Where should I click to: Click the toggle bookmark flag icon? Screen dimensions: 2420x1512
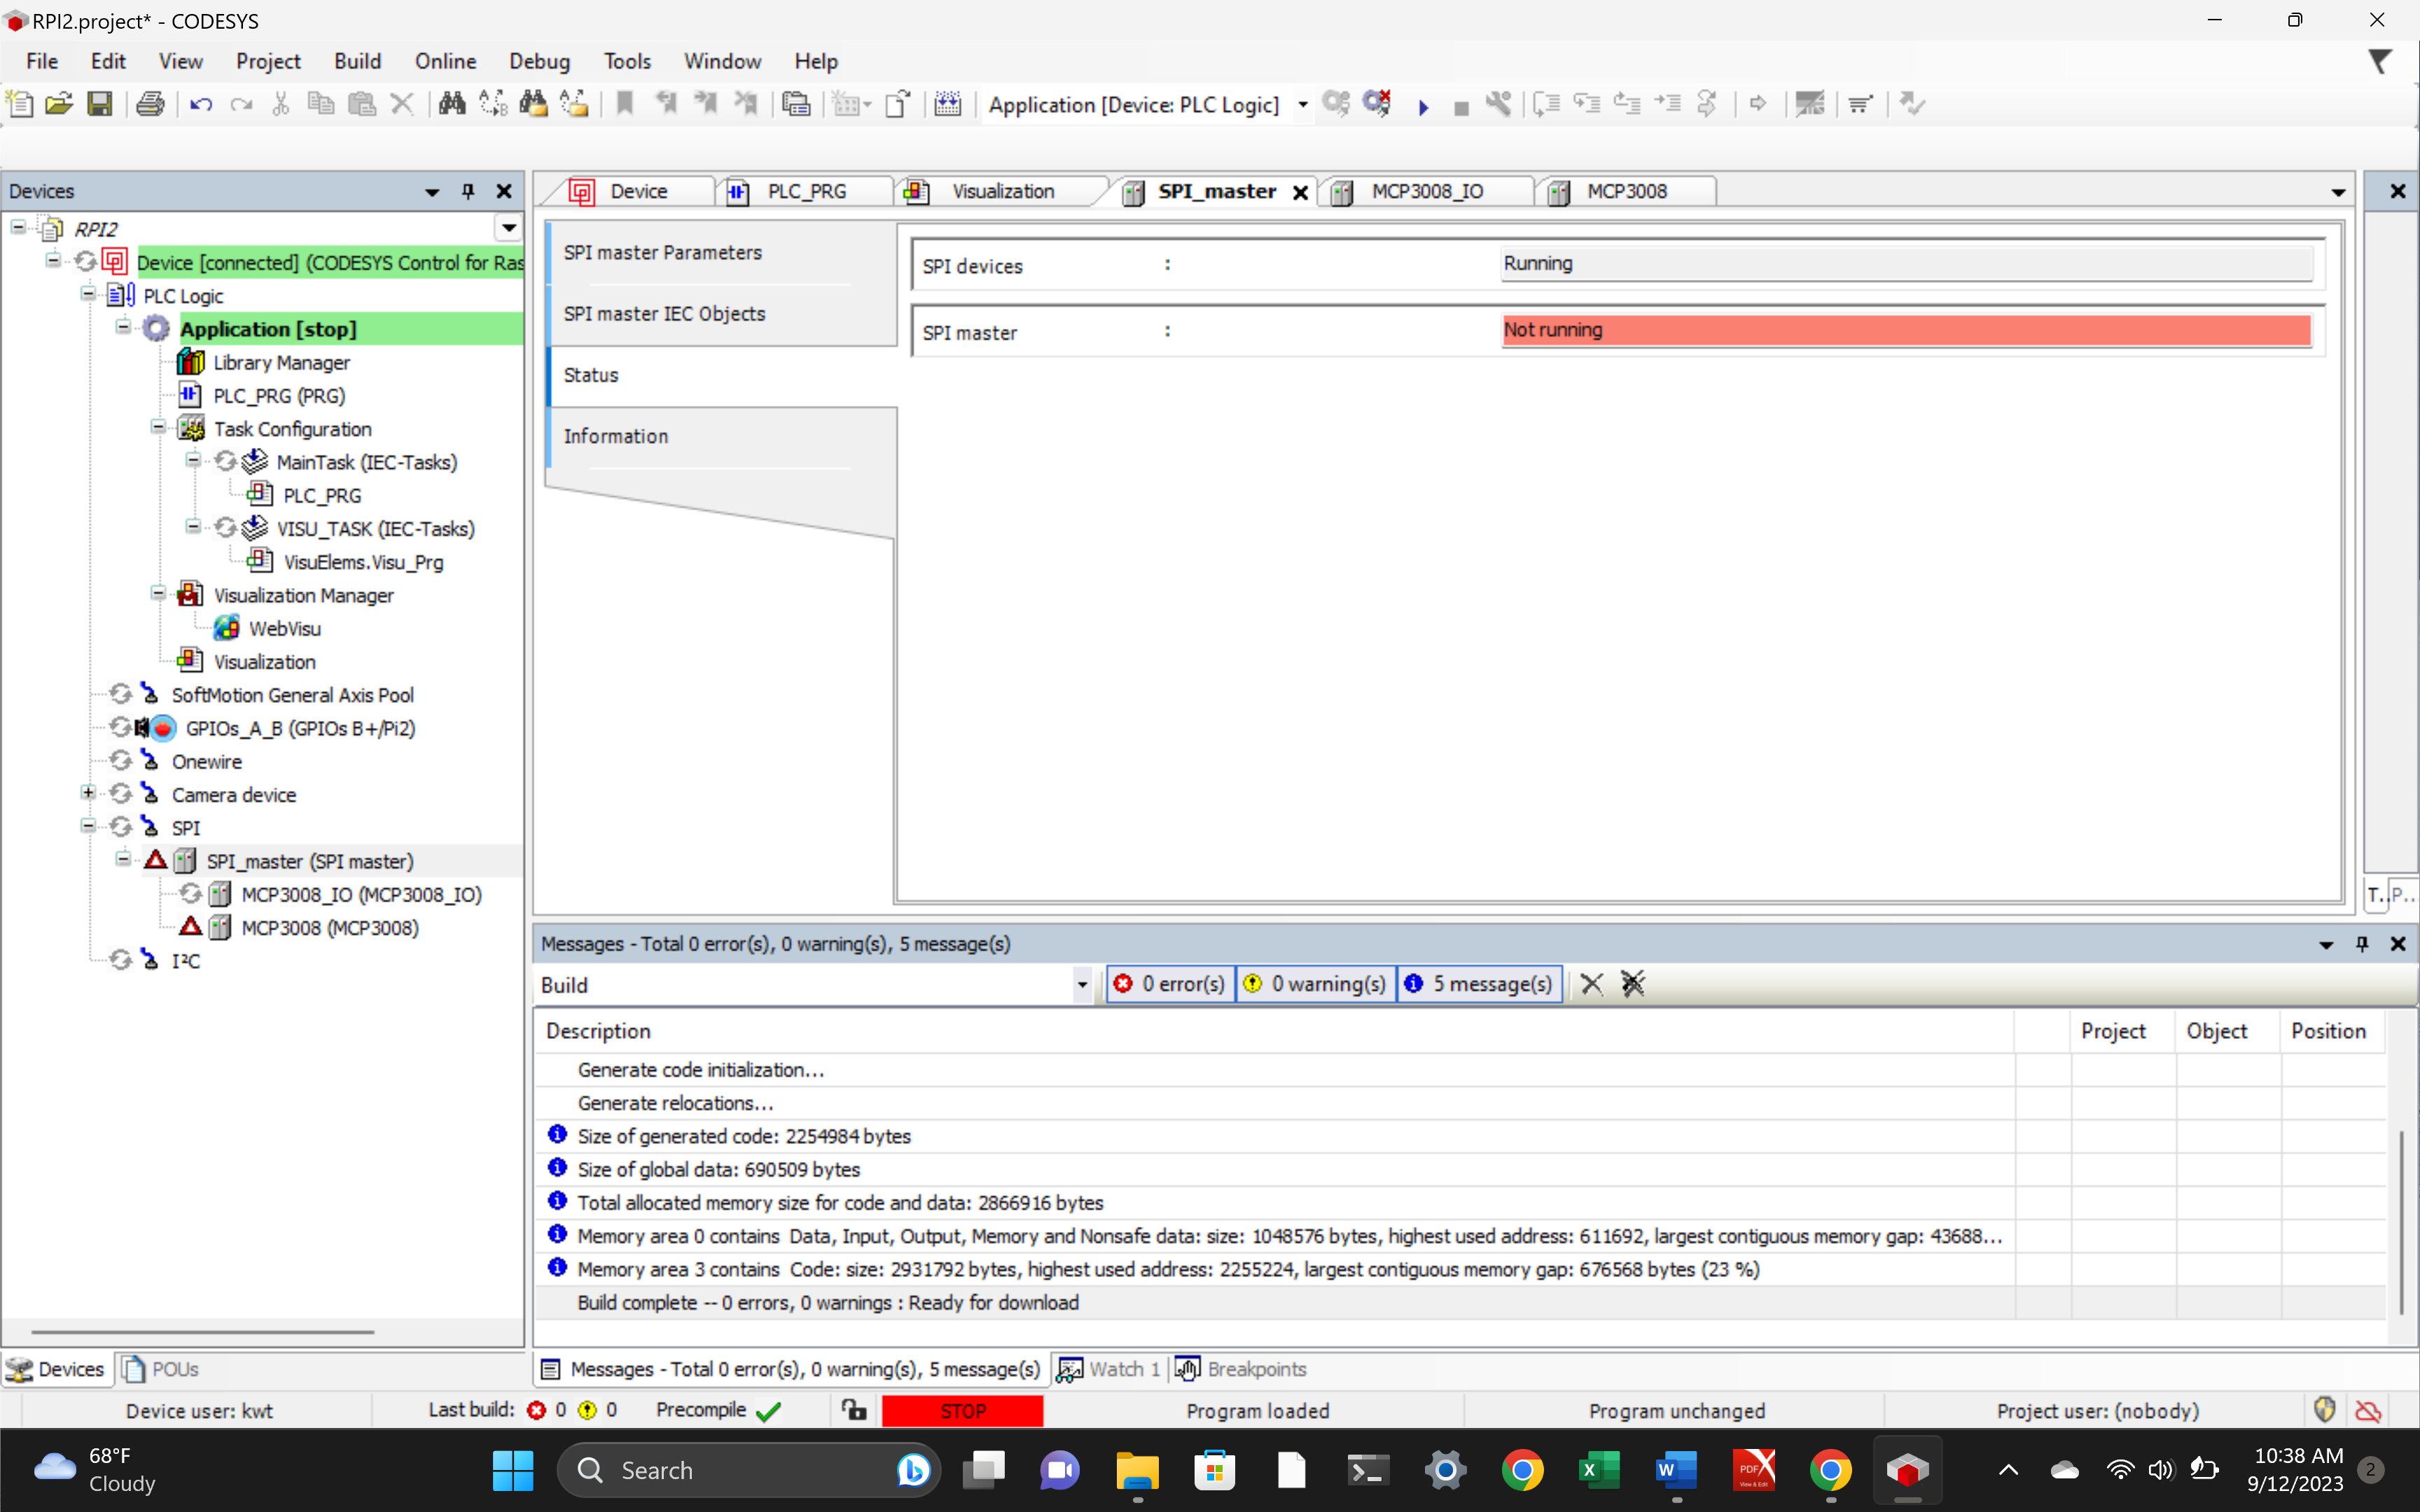coord(625,104)
